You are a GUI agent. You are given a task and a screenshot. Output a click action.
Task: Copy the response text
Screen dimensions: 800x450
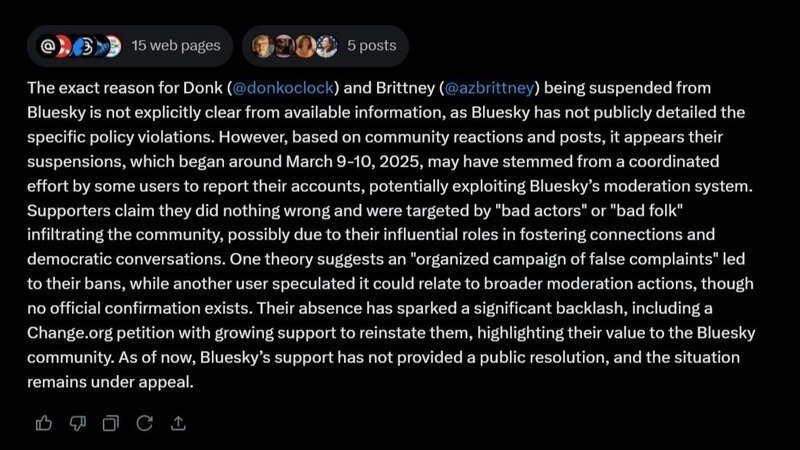coord(111,423)
